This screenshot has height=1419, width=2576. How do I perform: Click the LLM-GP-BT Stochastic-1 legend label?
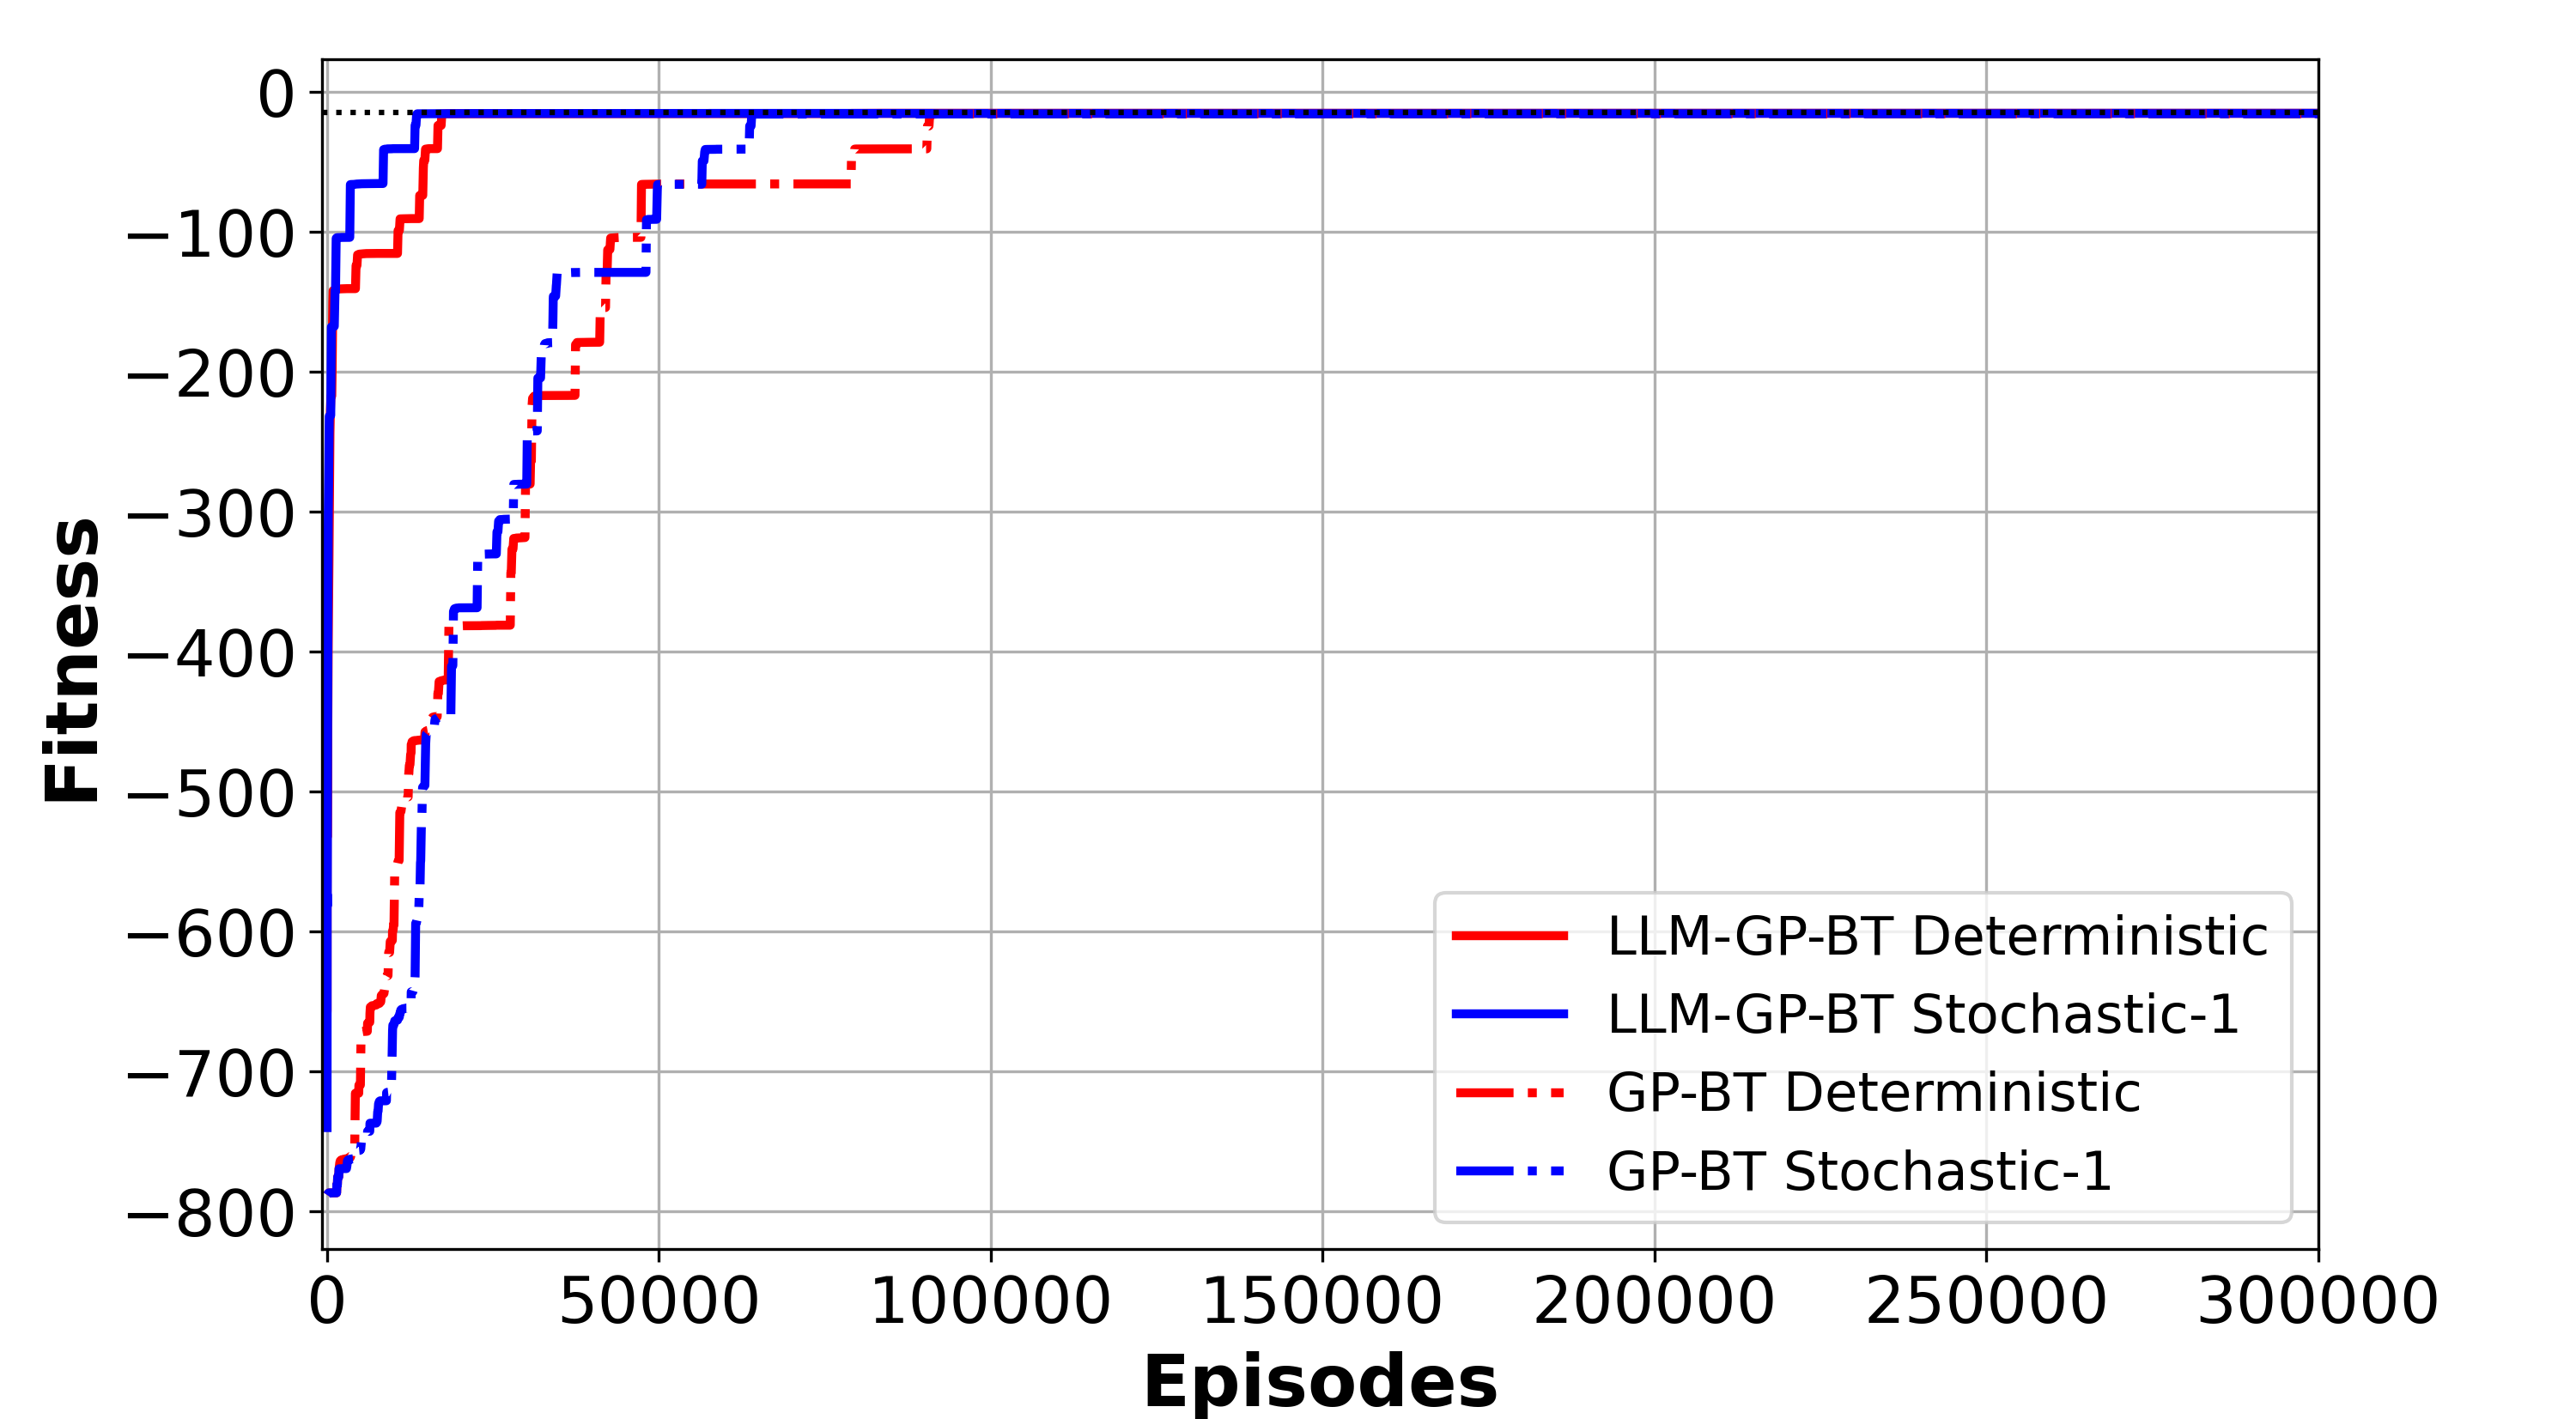coord(1922,1015)
